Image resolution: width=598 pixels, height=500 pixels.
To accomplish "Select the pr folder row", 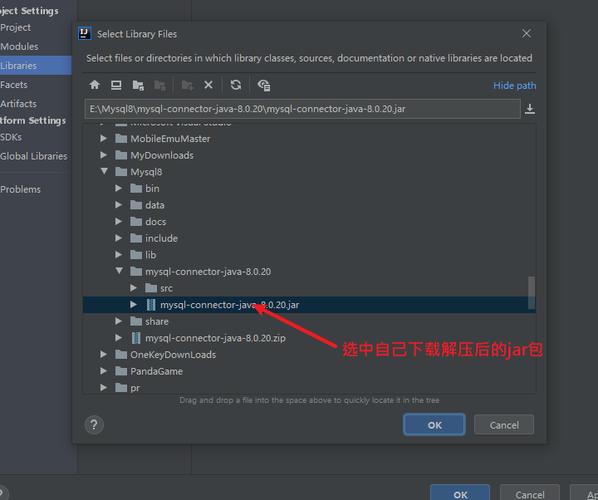I will click(x=309, y=387).
